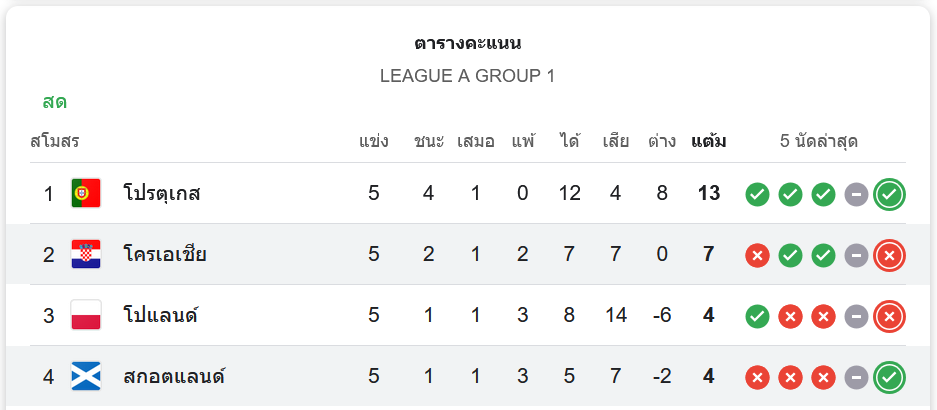Click Scotland's latest win icon, circled
Screen dimensions: 937x410
click(889, 378)
